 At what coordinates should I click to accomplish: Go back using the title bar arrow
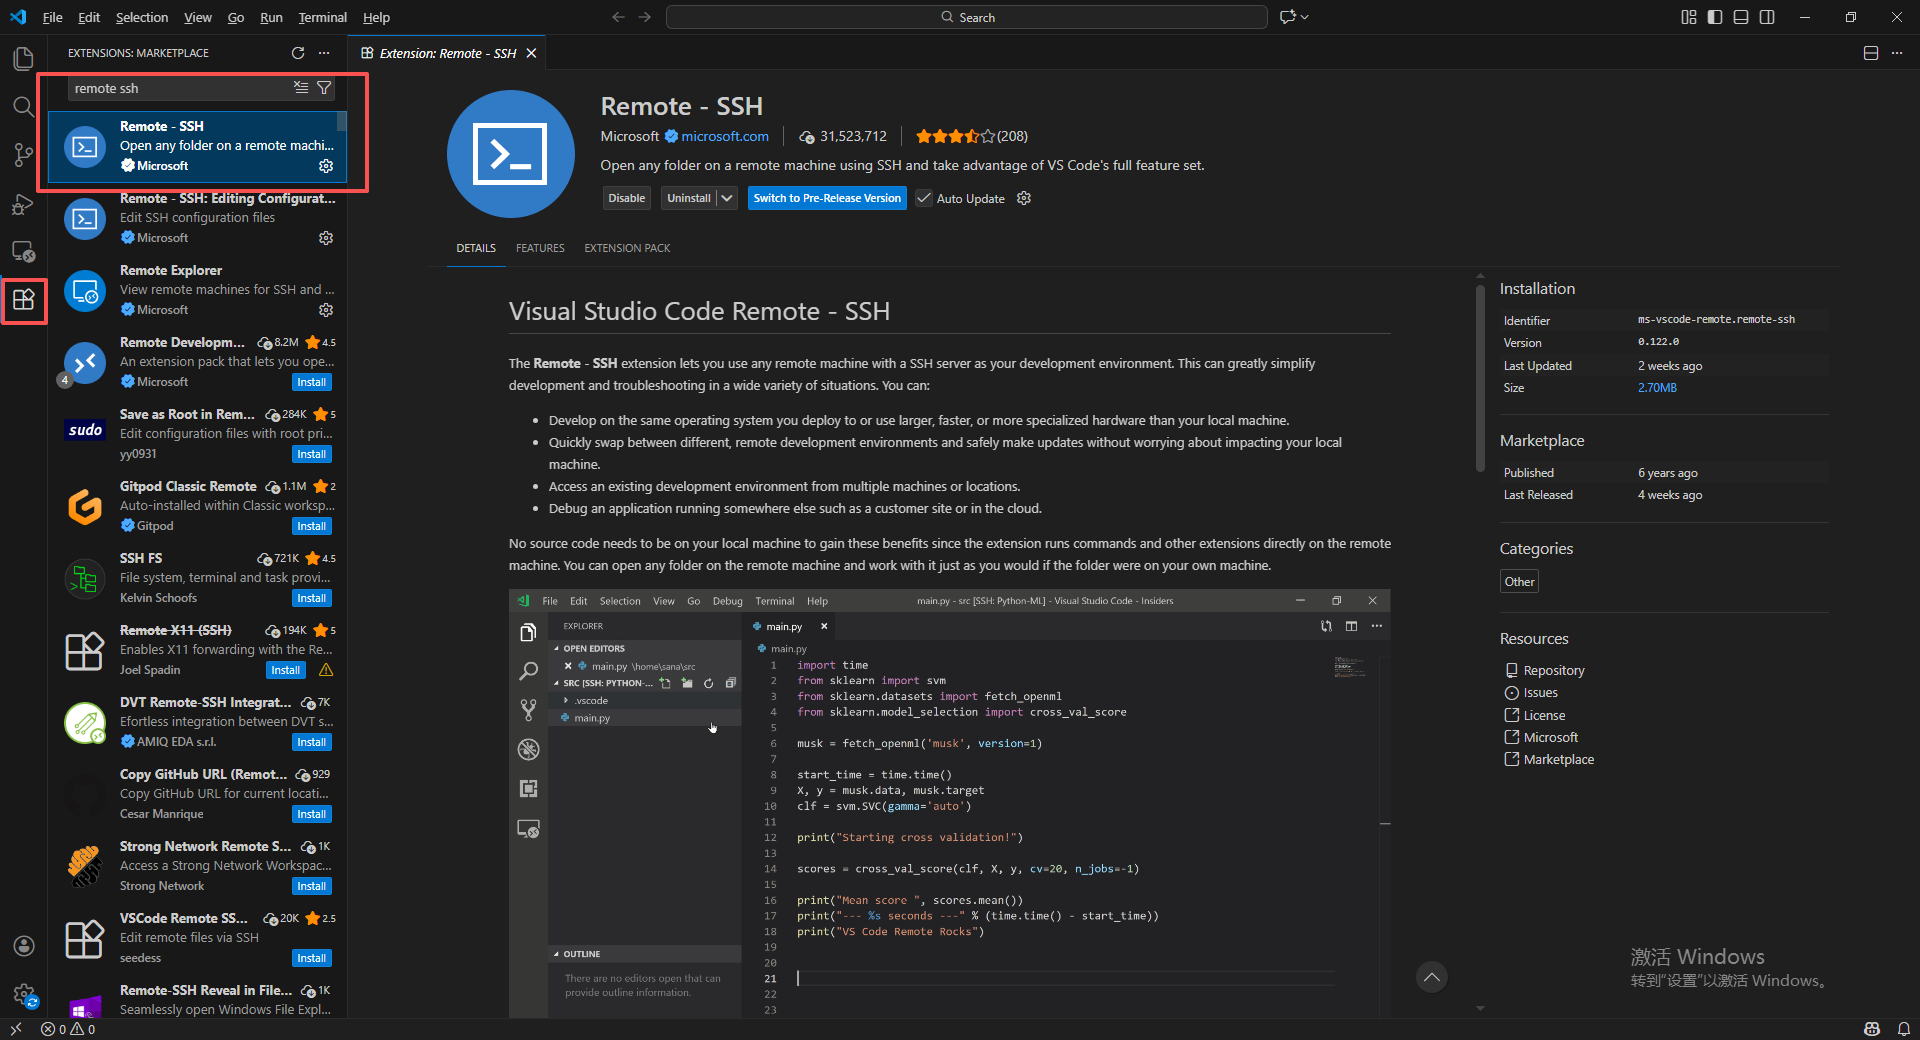click(618, 17)
